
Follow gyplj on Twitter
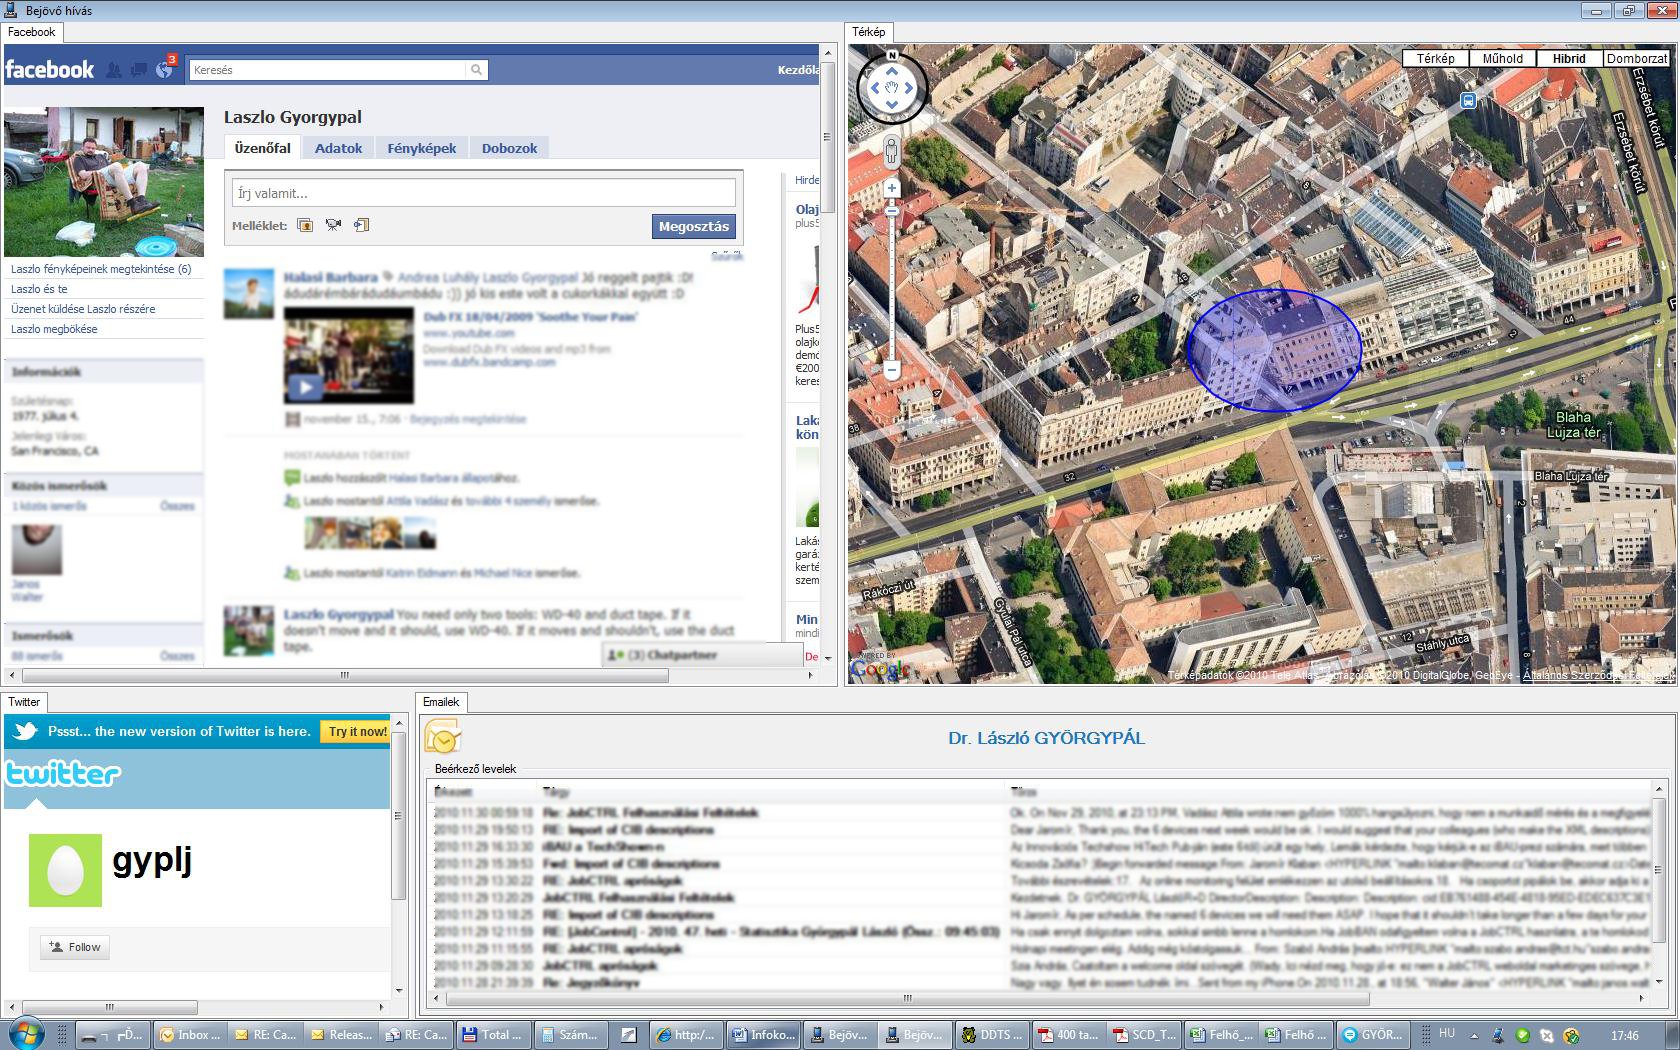pos(75,947)
